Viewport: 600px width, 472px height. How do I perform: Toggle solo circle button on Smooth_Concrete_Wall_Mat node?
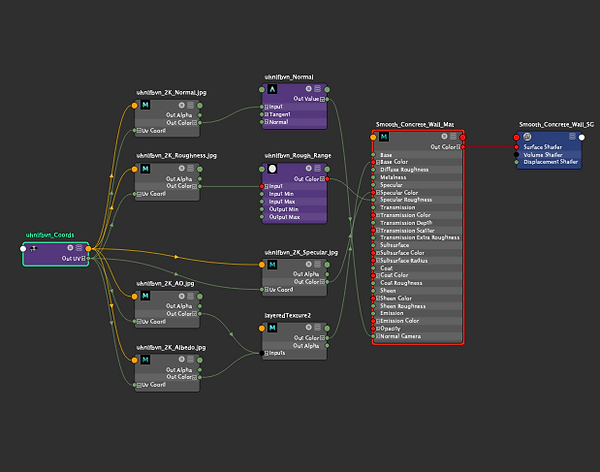444,136
